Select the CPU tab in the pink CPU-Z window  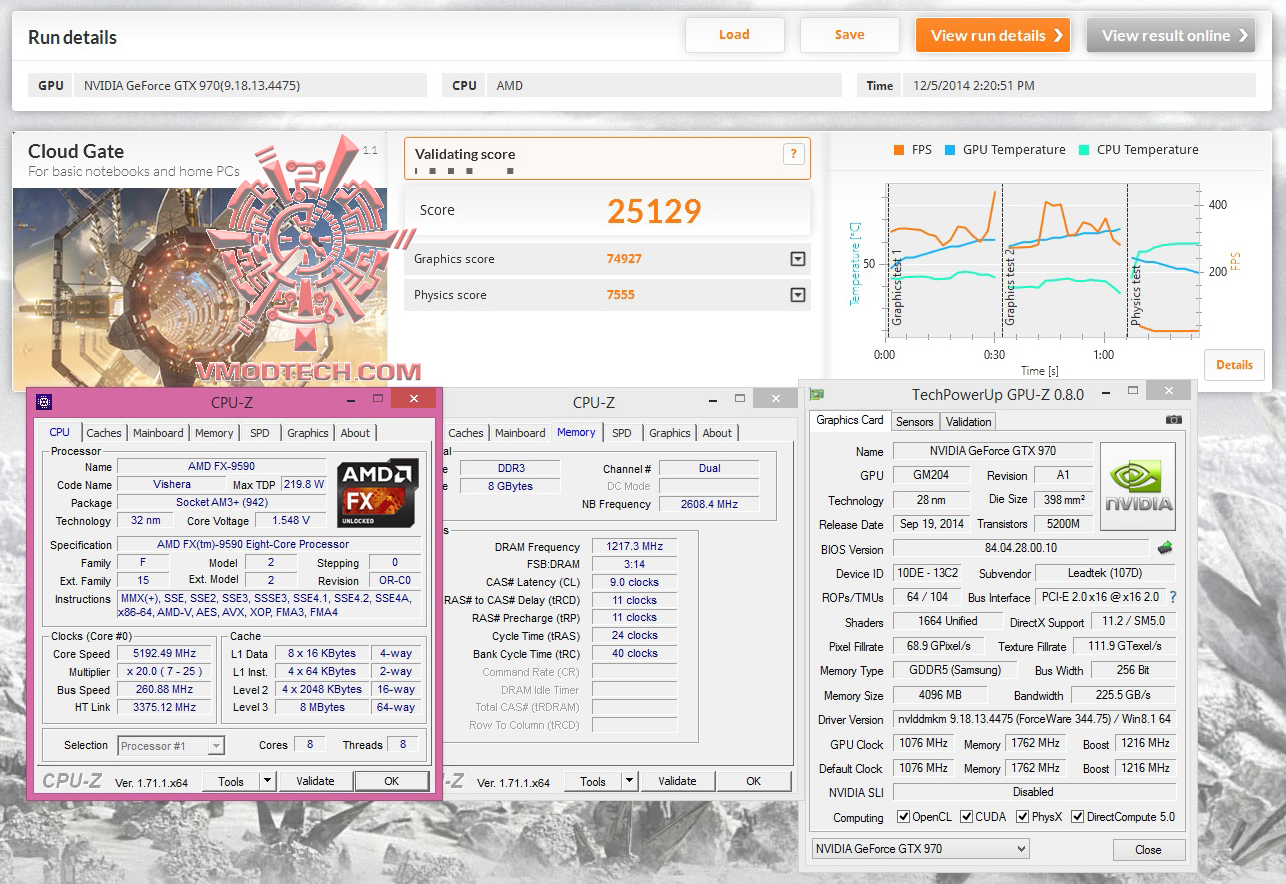60,432
